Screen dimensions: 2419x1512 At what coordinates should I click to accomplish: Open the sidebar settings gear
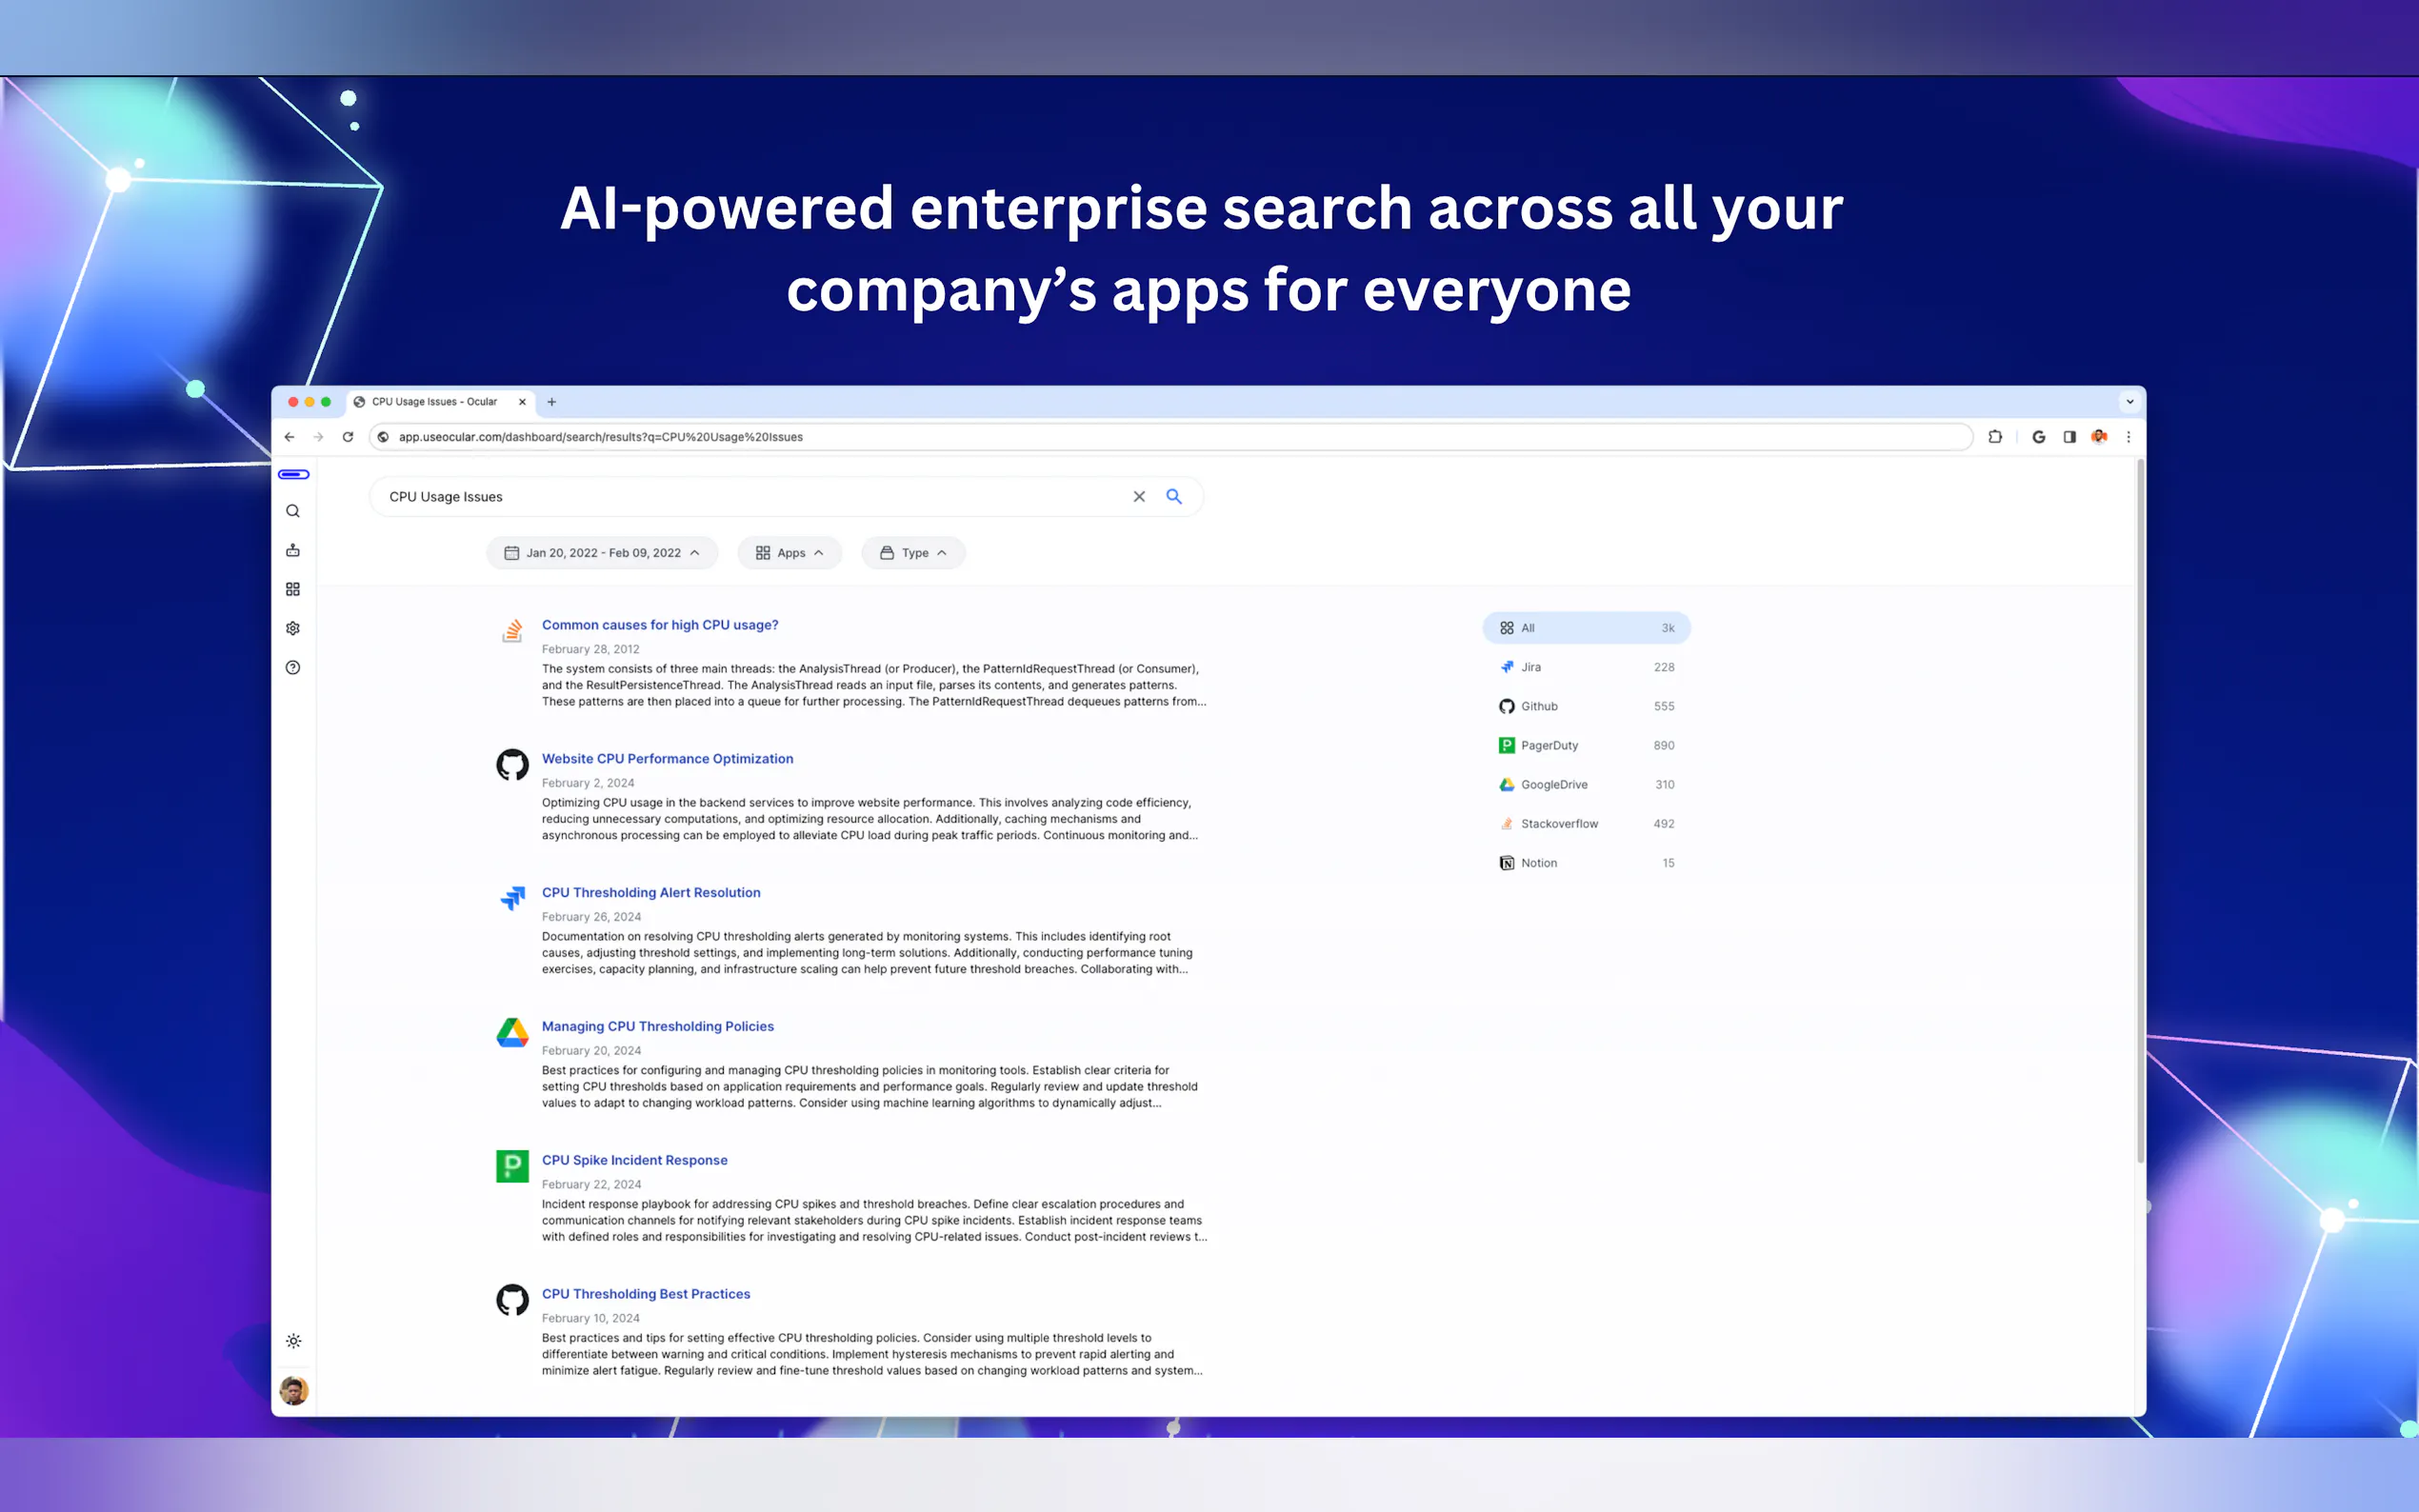tap(293, 628)
